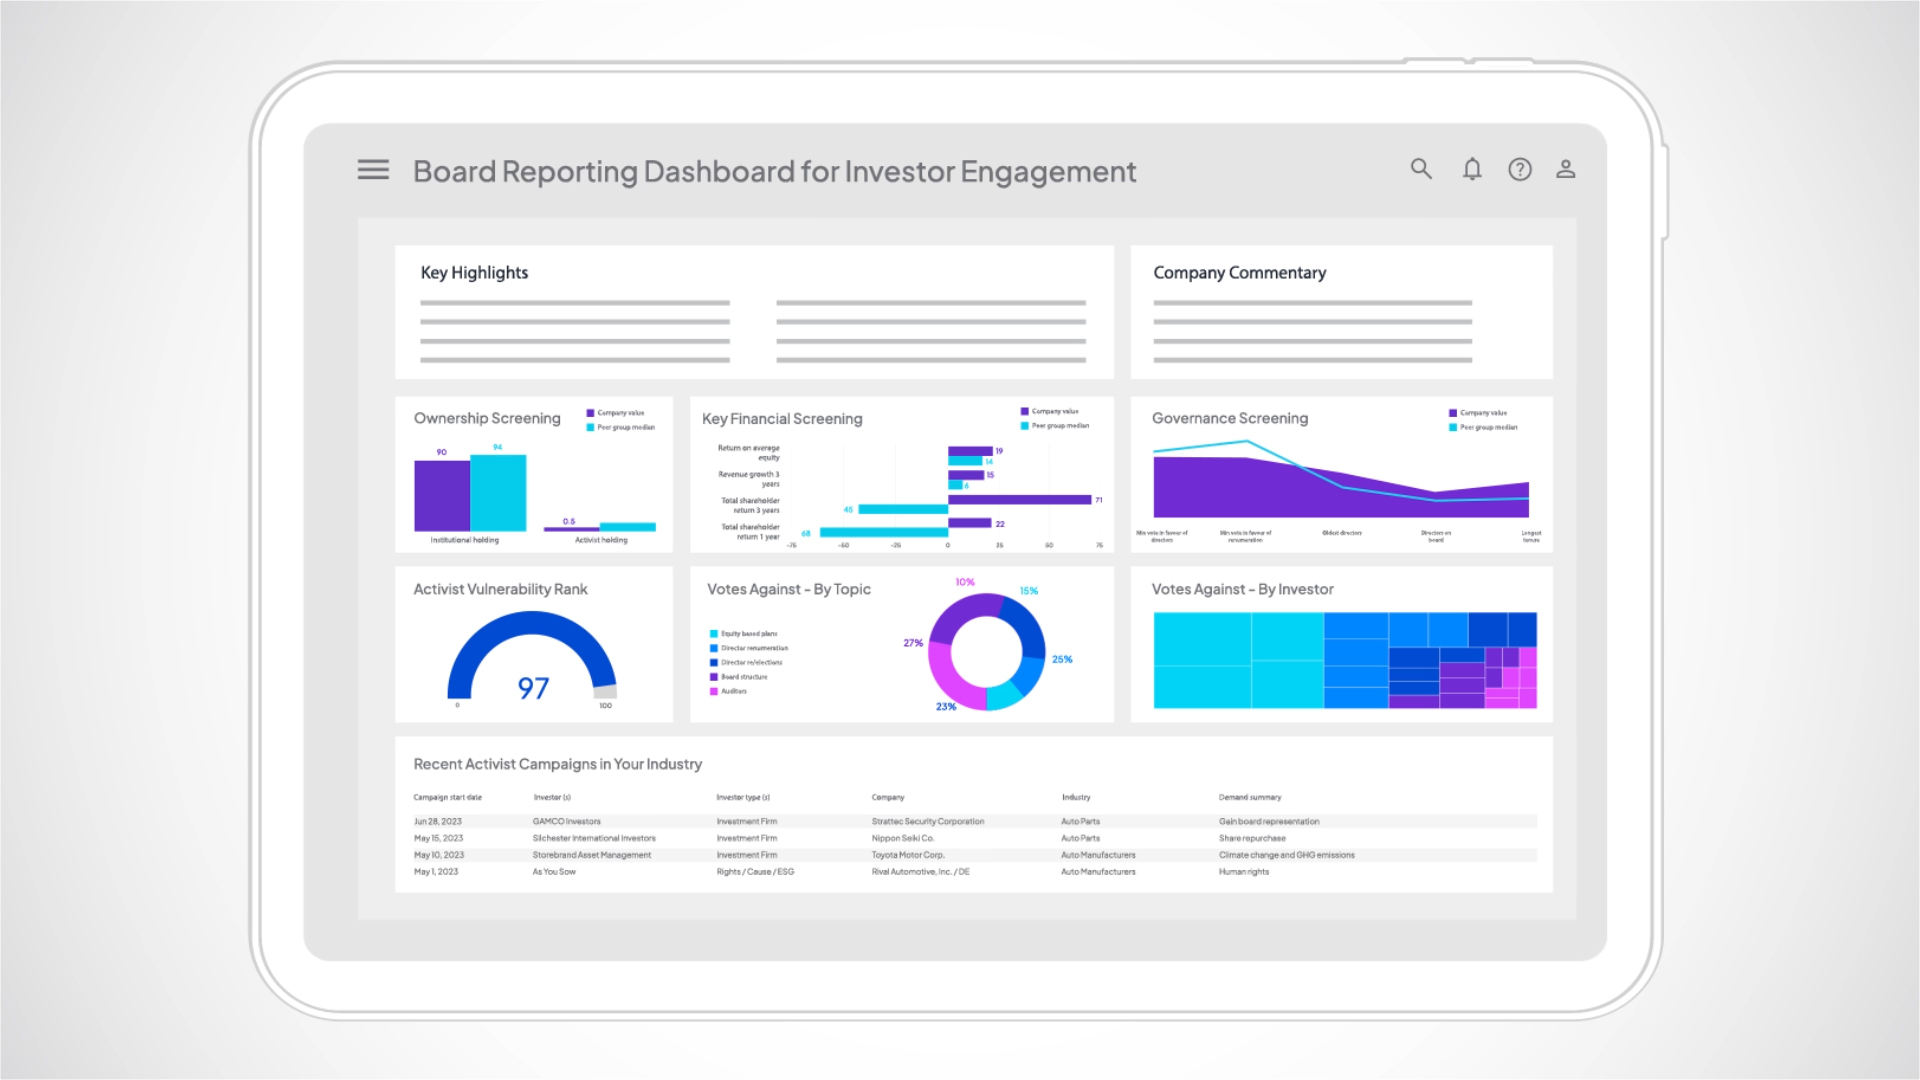1920x1080 pixels.
Task: Sort by Campaign start date column
Action: click(x=447, y=798)
